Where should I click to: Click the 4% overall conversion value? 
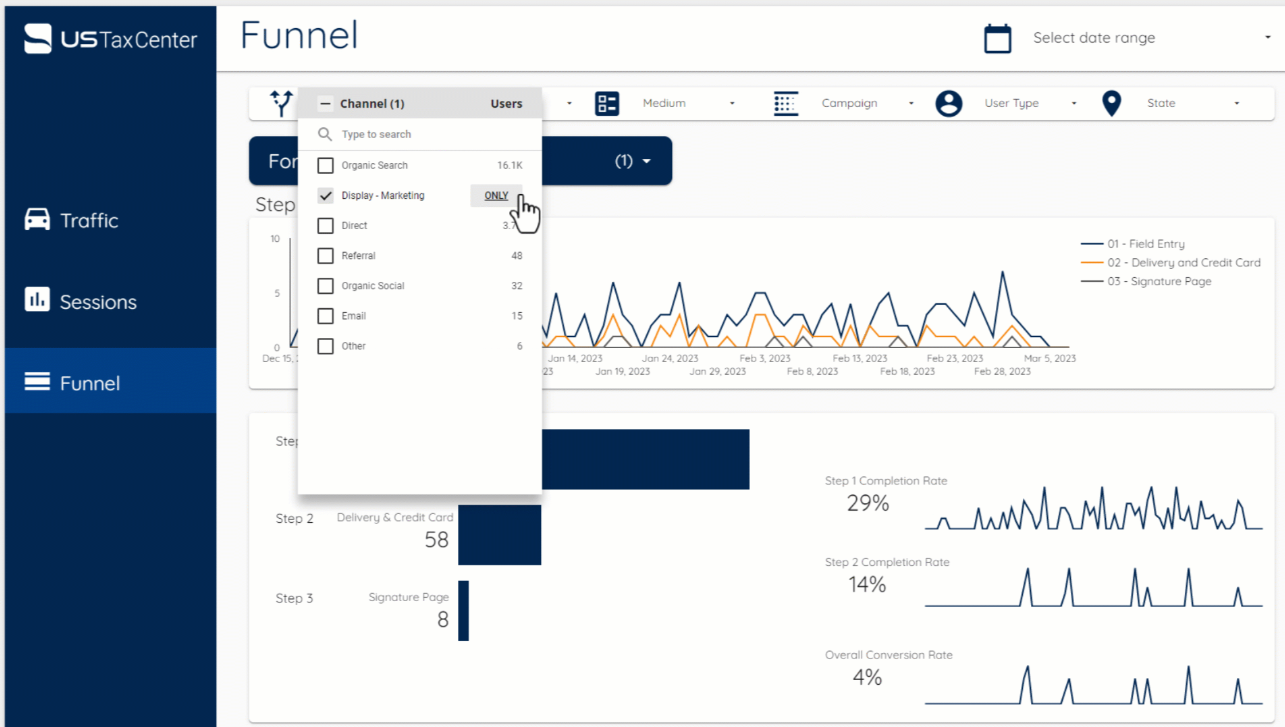tap(867, 677)
